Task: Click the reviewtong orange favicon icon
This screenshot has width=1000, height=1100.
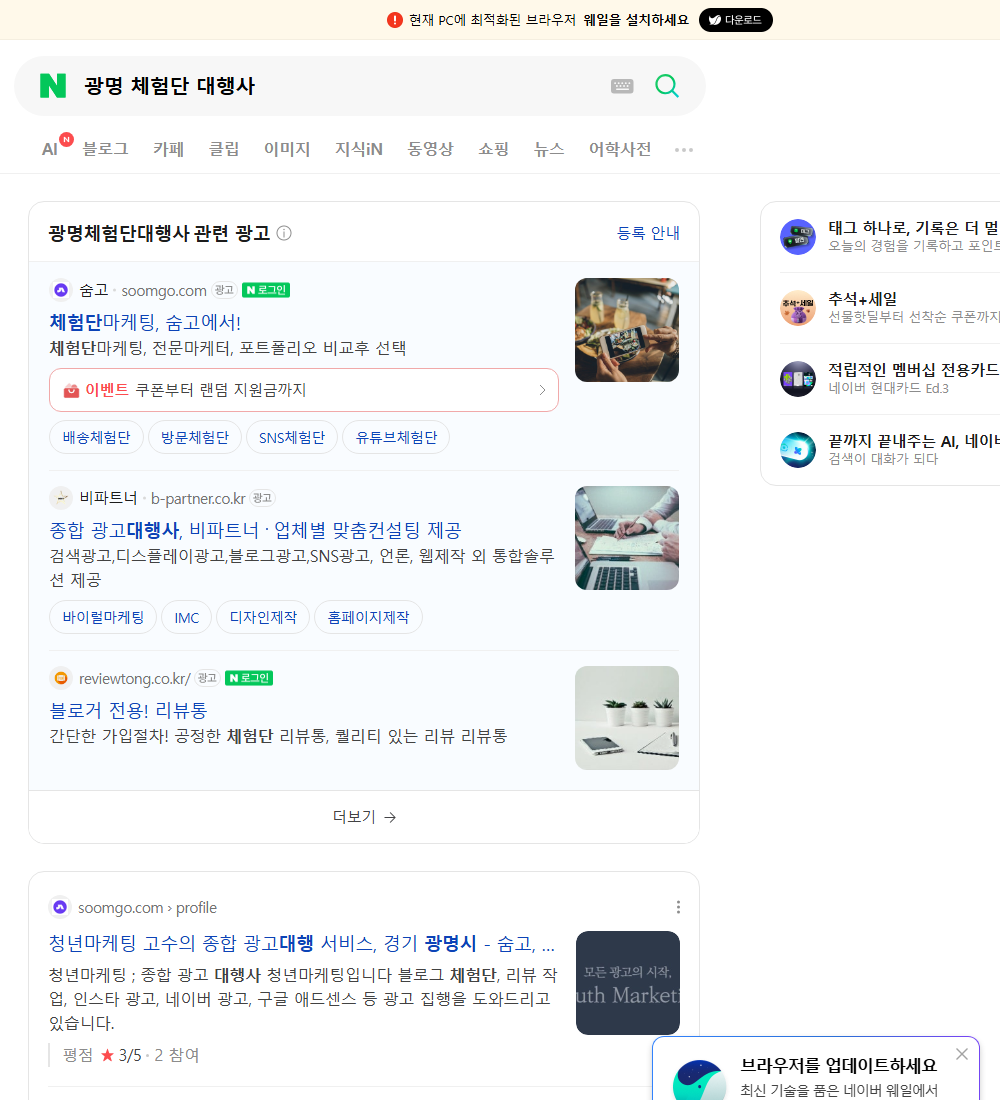Action: coord(61,678)
